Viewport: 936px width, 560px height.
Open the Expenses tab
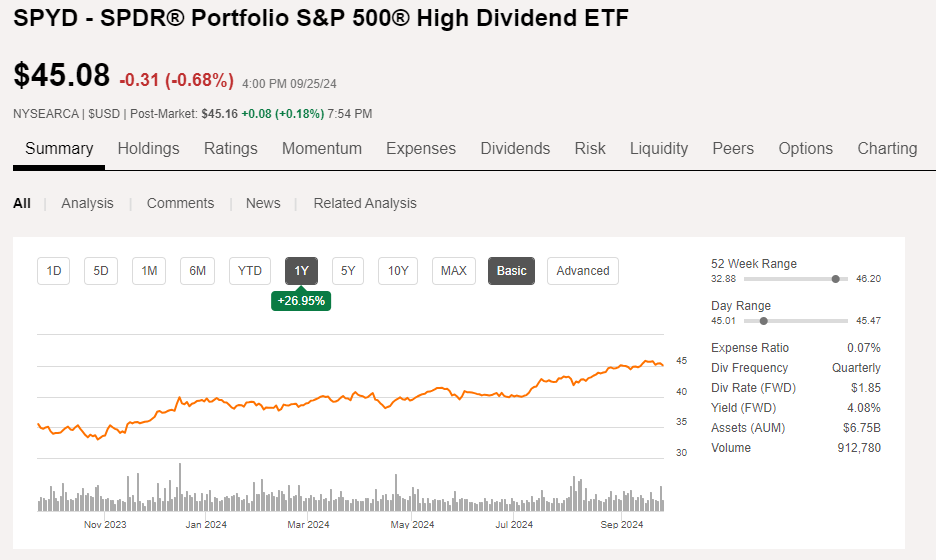coord(421,149)
